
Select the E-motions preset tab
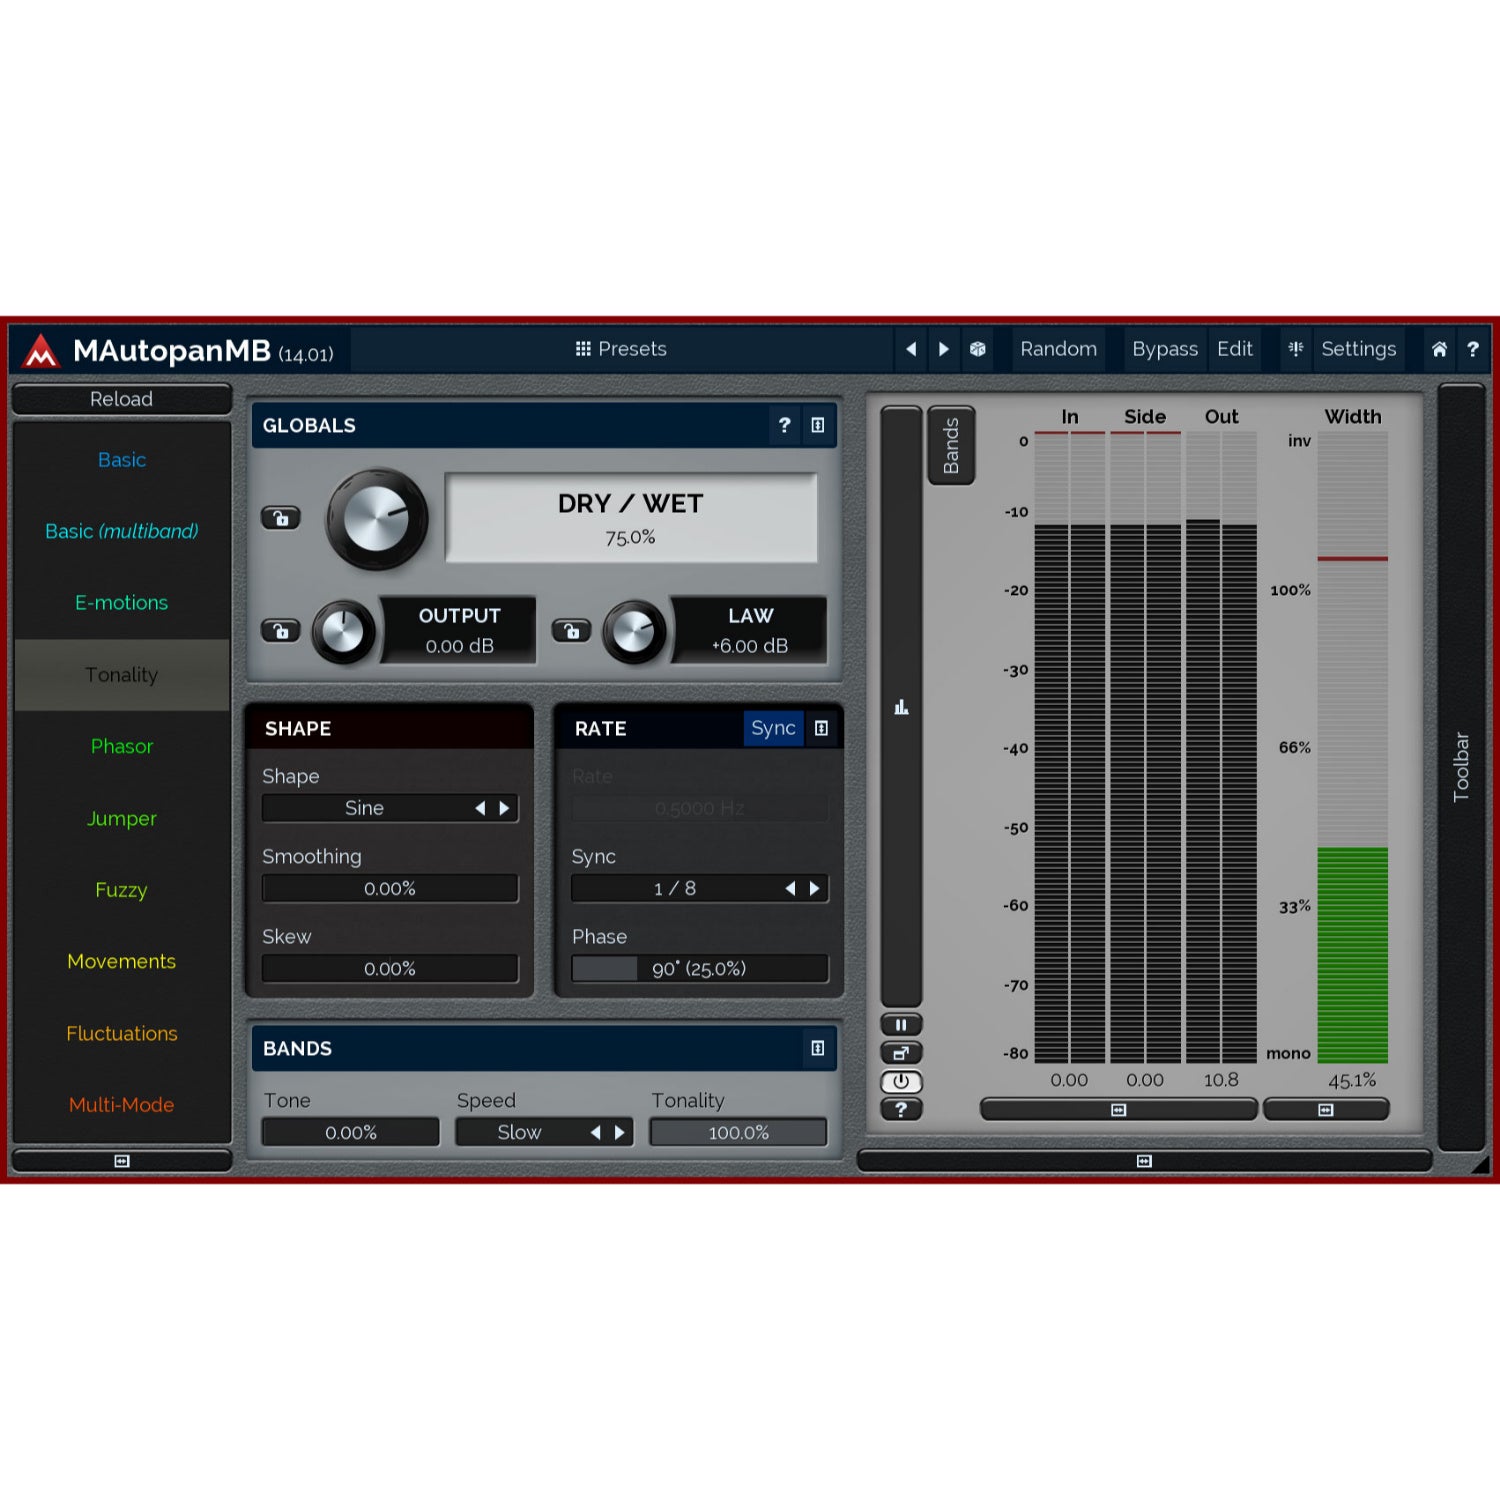122,603
